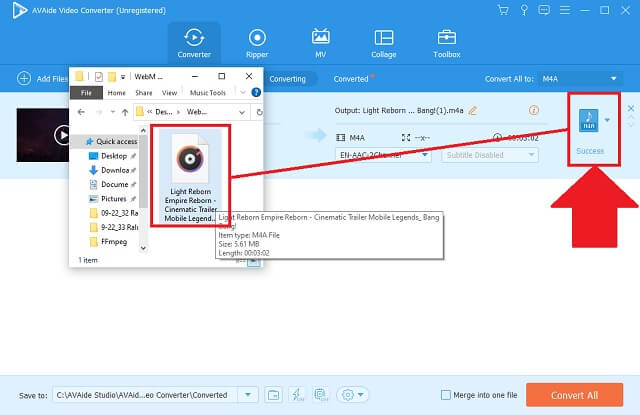Open the shopping cart icon

[503, 10]
